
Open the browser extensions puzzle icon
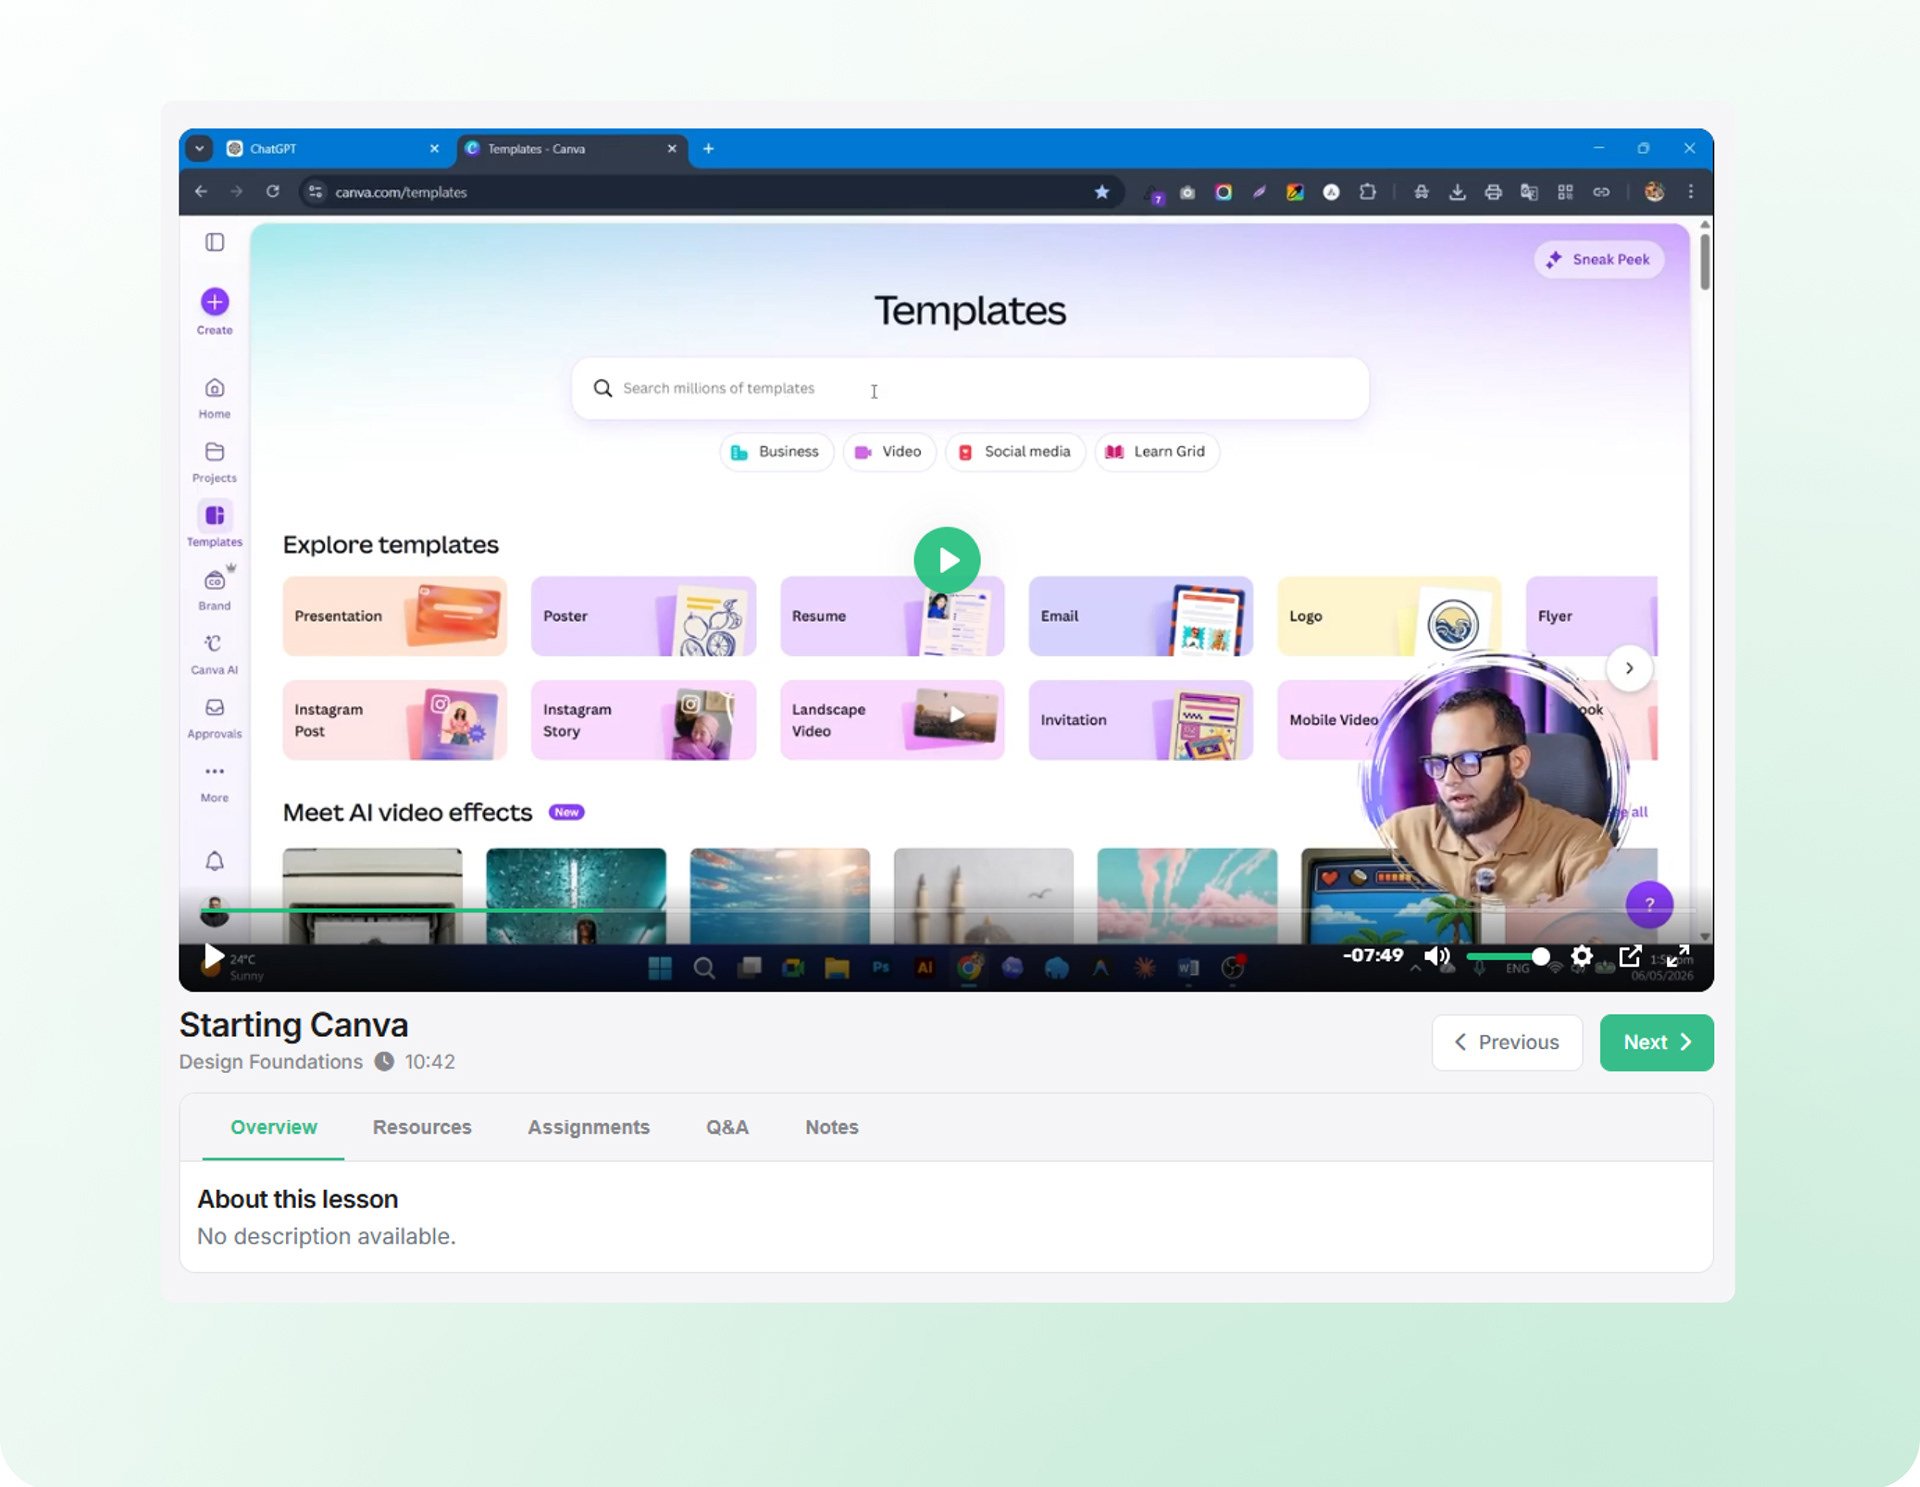[1367, 192]
